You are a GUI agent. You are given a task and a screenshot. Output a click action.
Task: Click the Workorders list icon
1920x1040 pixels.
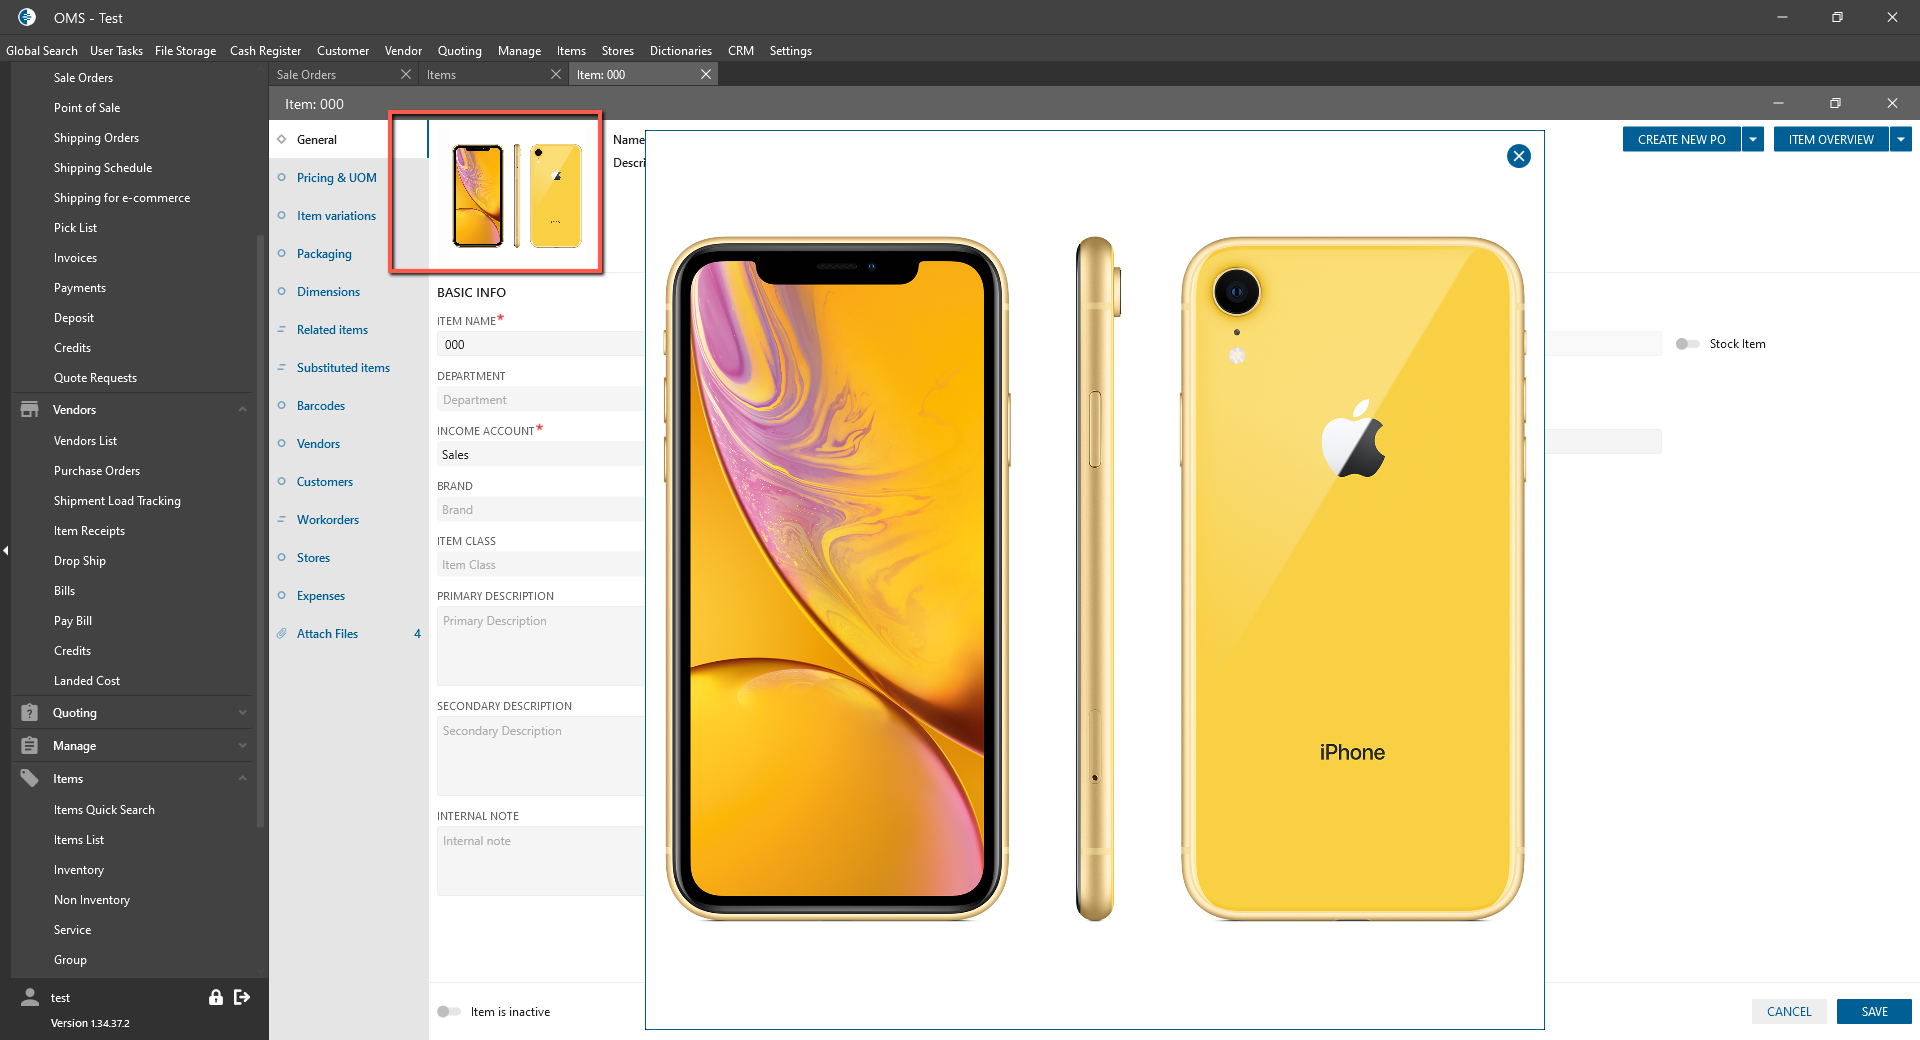coord(282,519)
